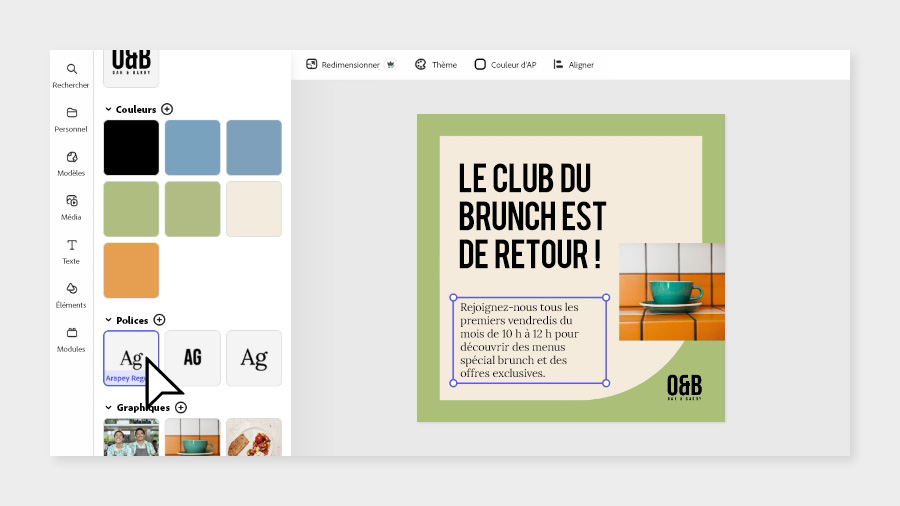The image size is (900, 506).
Task: Click the top-right handle of the text box
Action: [606, 298]
